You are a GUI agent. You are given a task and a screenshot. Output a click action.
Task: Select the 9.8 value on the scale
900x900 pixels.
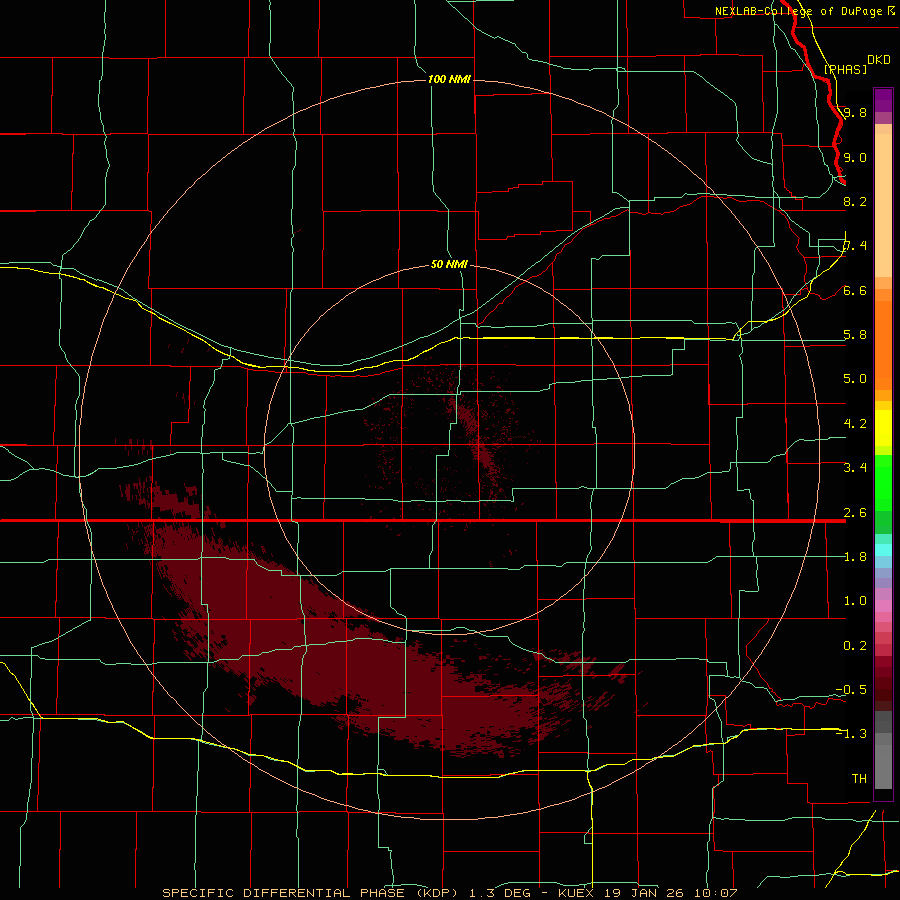coord(855,112)
